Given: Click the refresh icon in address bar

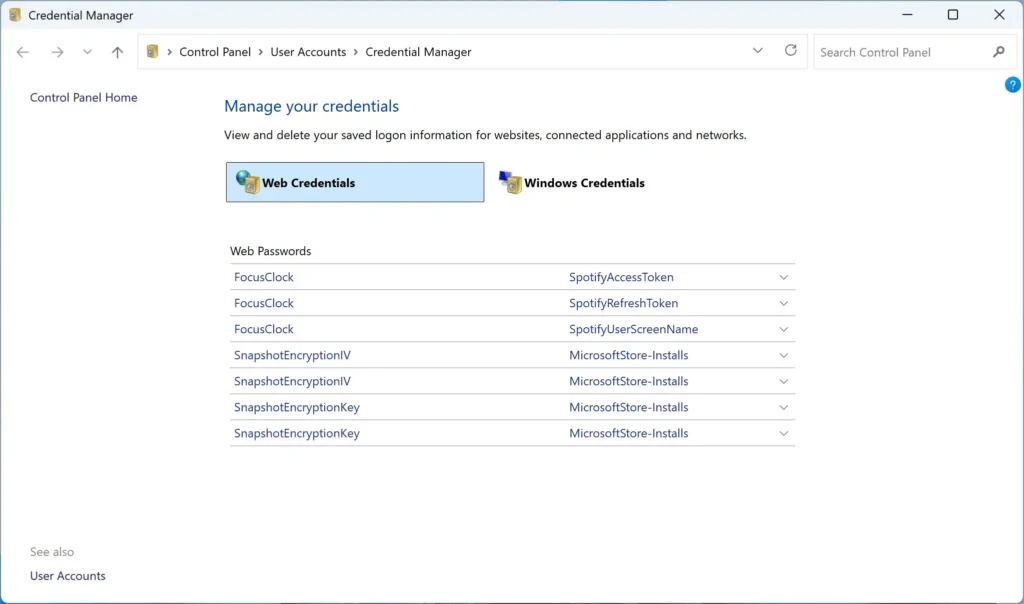Looking at the screenshot, I should point(790,50).
